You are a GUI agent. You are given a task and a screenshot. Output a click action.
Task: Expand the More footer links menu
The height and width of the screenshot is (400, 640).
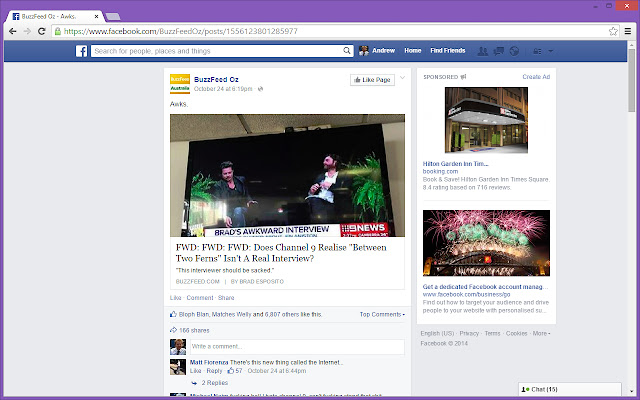[x=541, y=333]
